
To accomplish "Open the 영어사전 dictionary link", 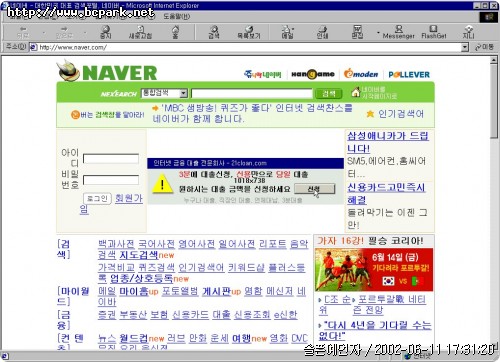I will pyautogui.click(x=196, y=244).
